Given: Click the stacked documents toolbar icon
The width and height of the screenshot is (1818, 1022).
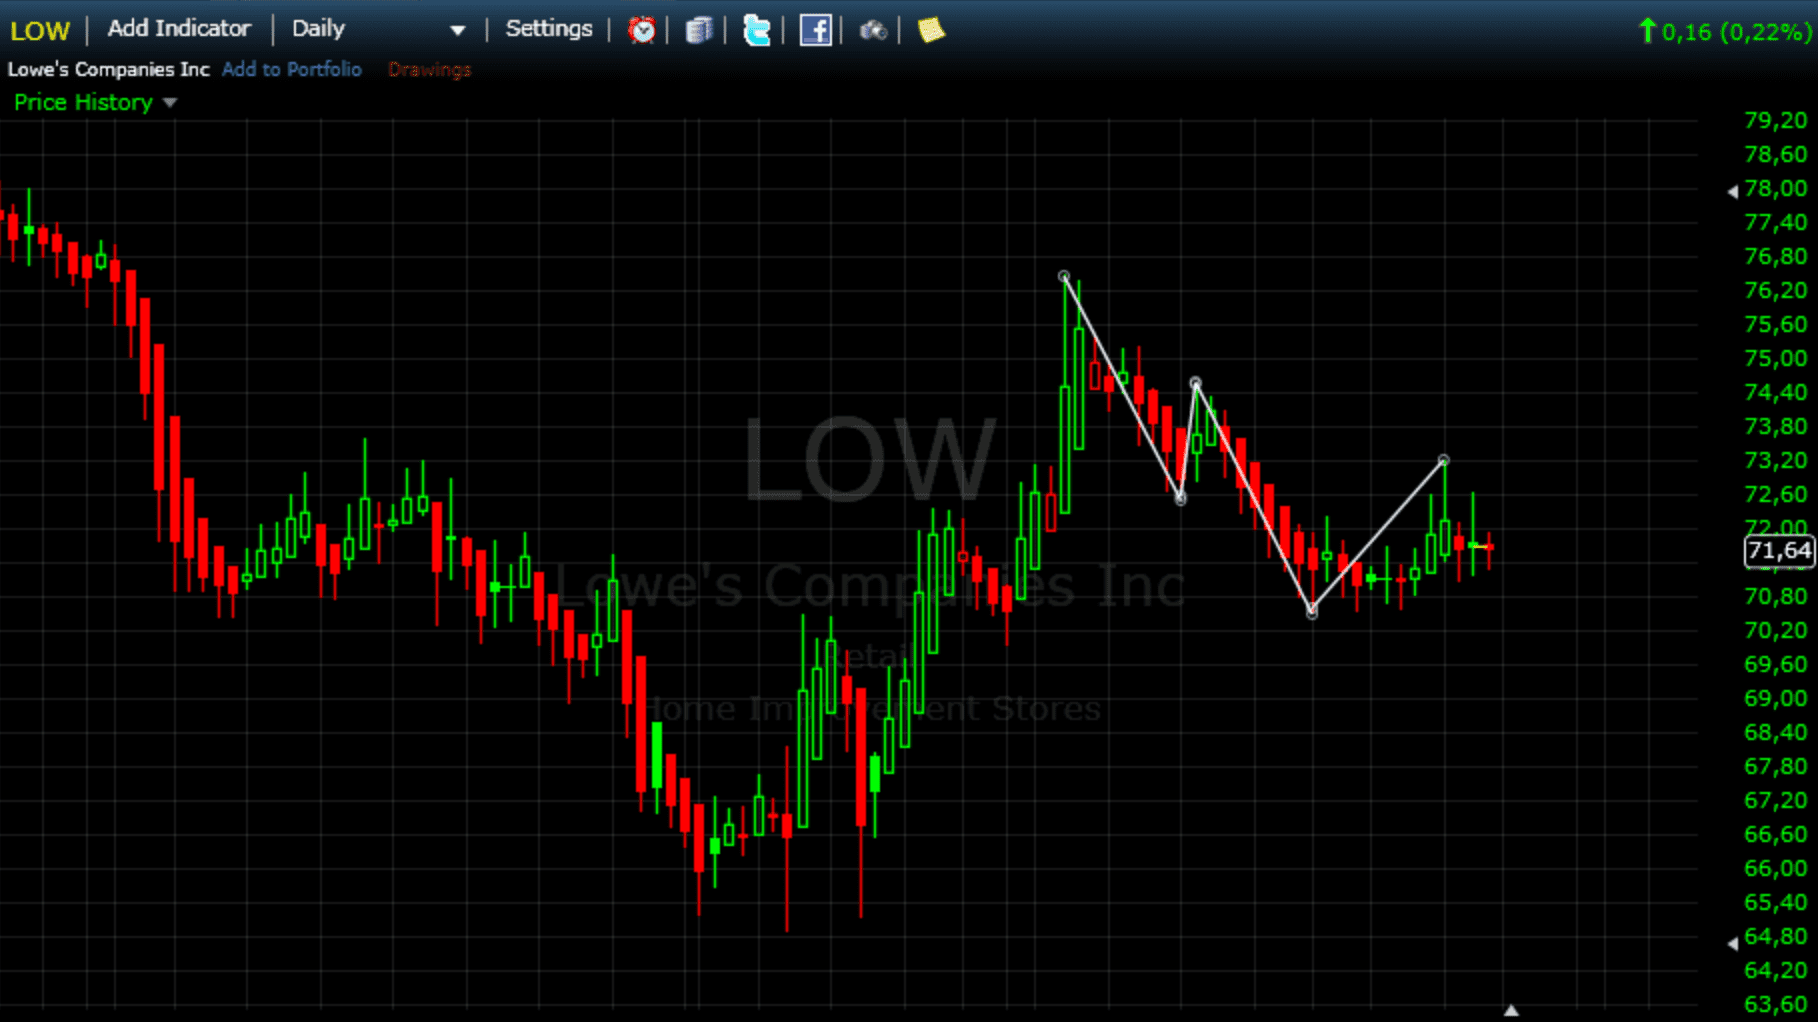Looking at the screenshot, I should (x=699, y=30).
